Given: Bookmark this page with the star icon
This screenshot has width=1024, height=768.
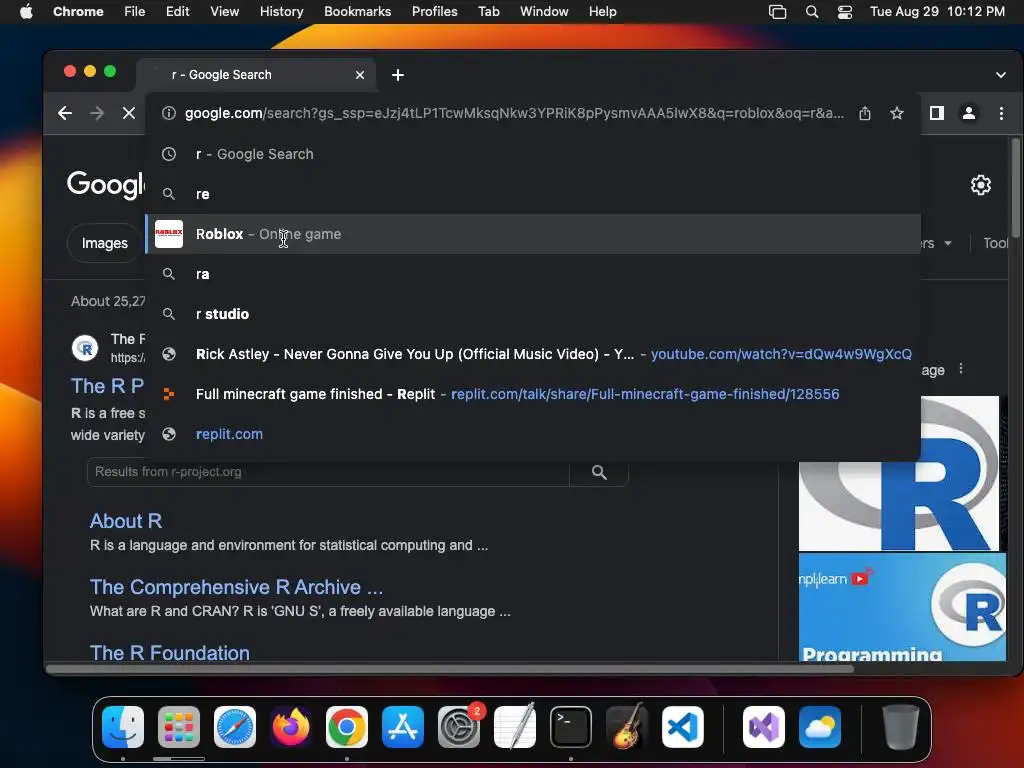Looking at the screenshot, I should point(897,113).
